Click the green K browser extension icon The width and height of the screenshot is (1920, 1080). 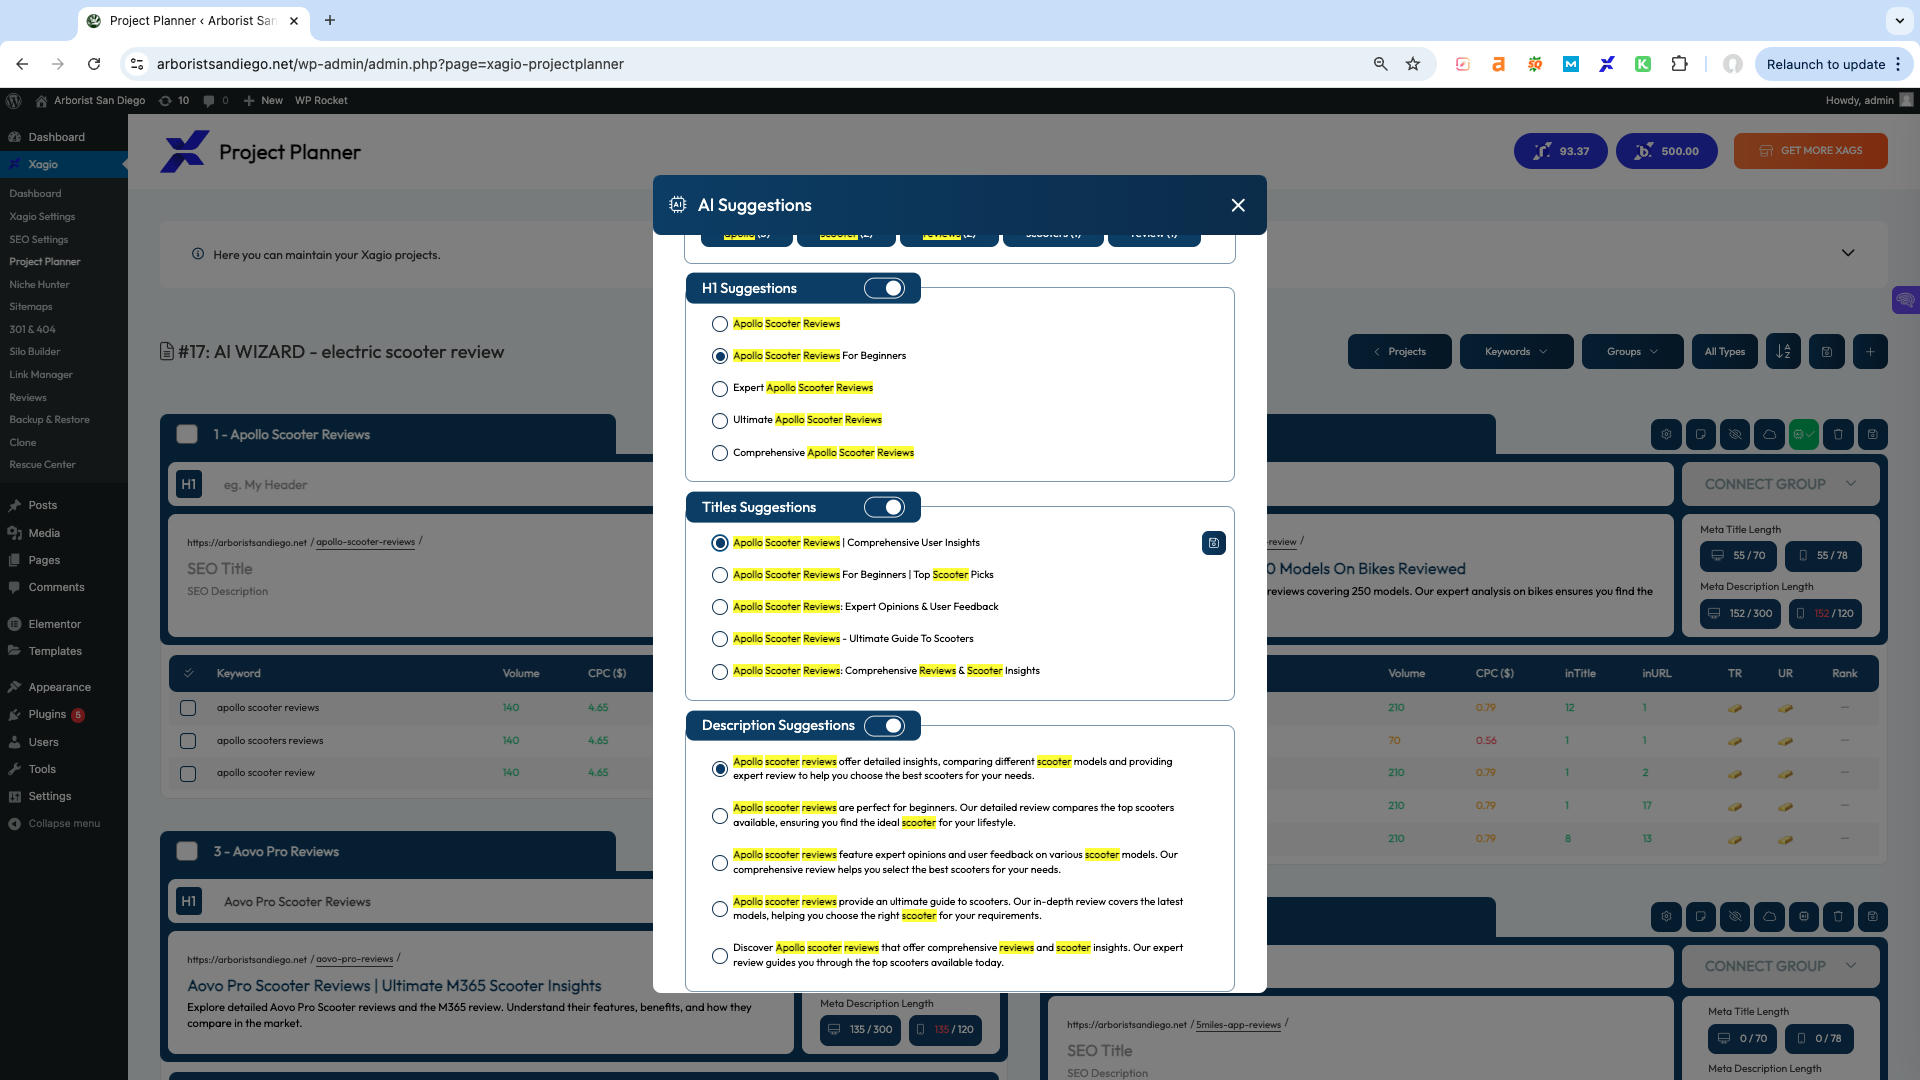pyautogui.click(x=1643, y=64)
